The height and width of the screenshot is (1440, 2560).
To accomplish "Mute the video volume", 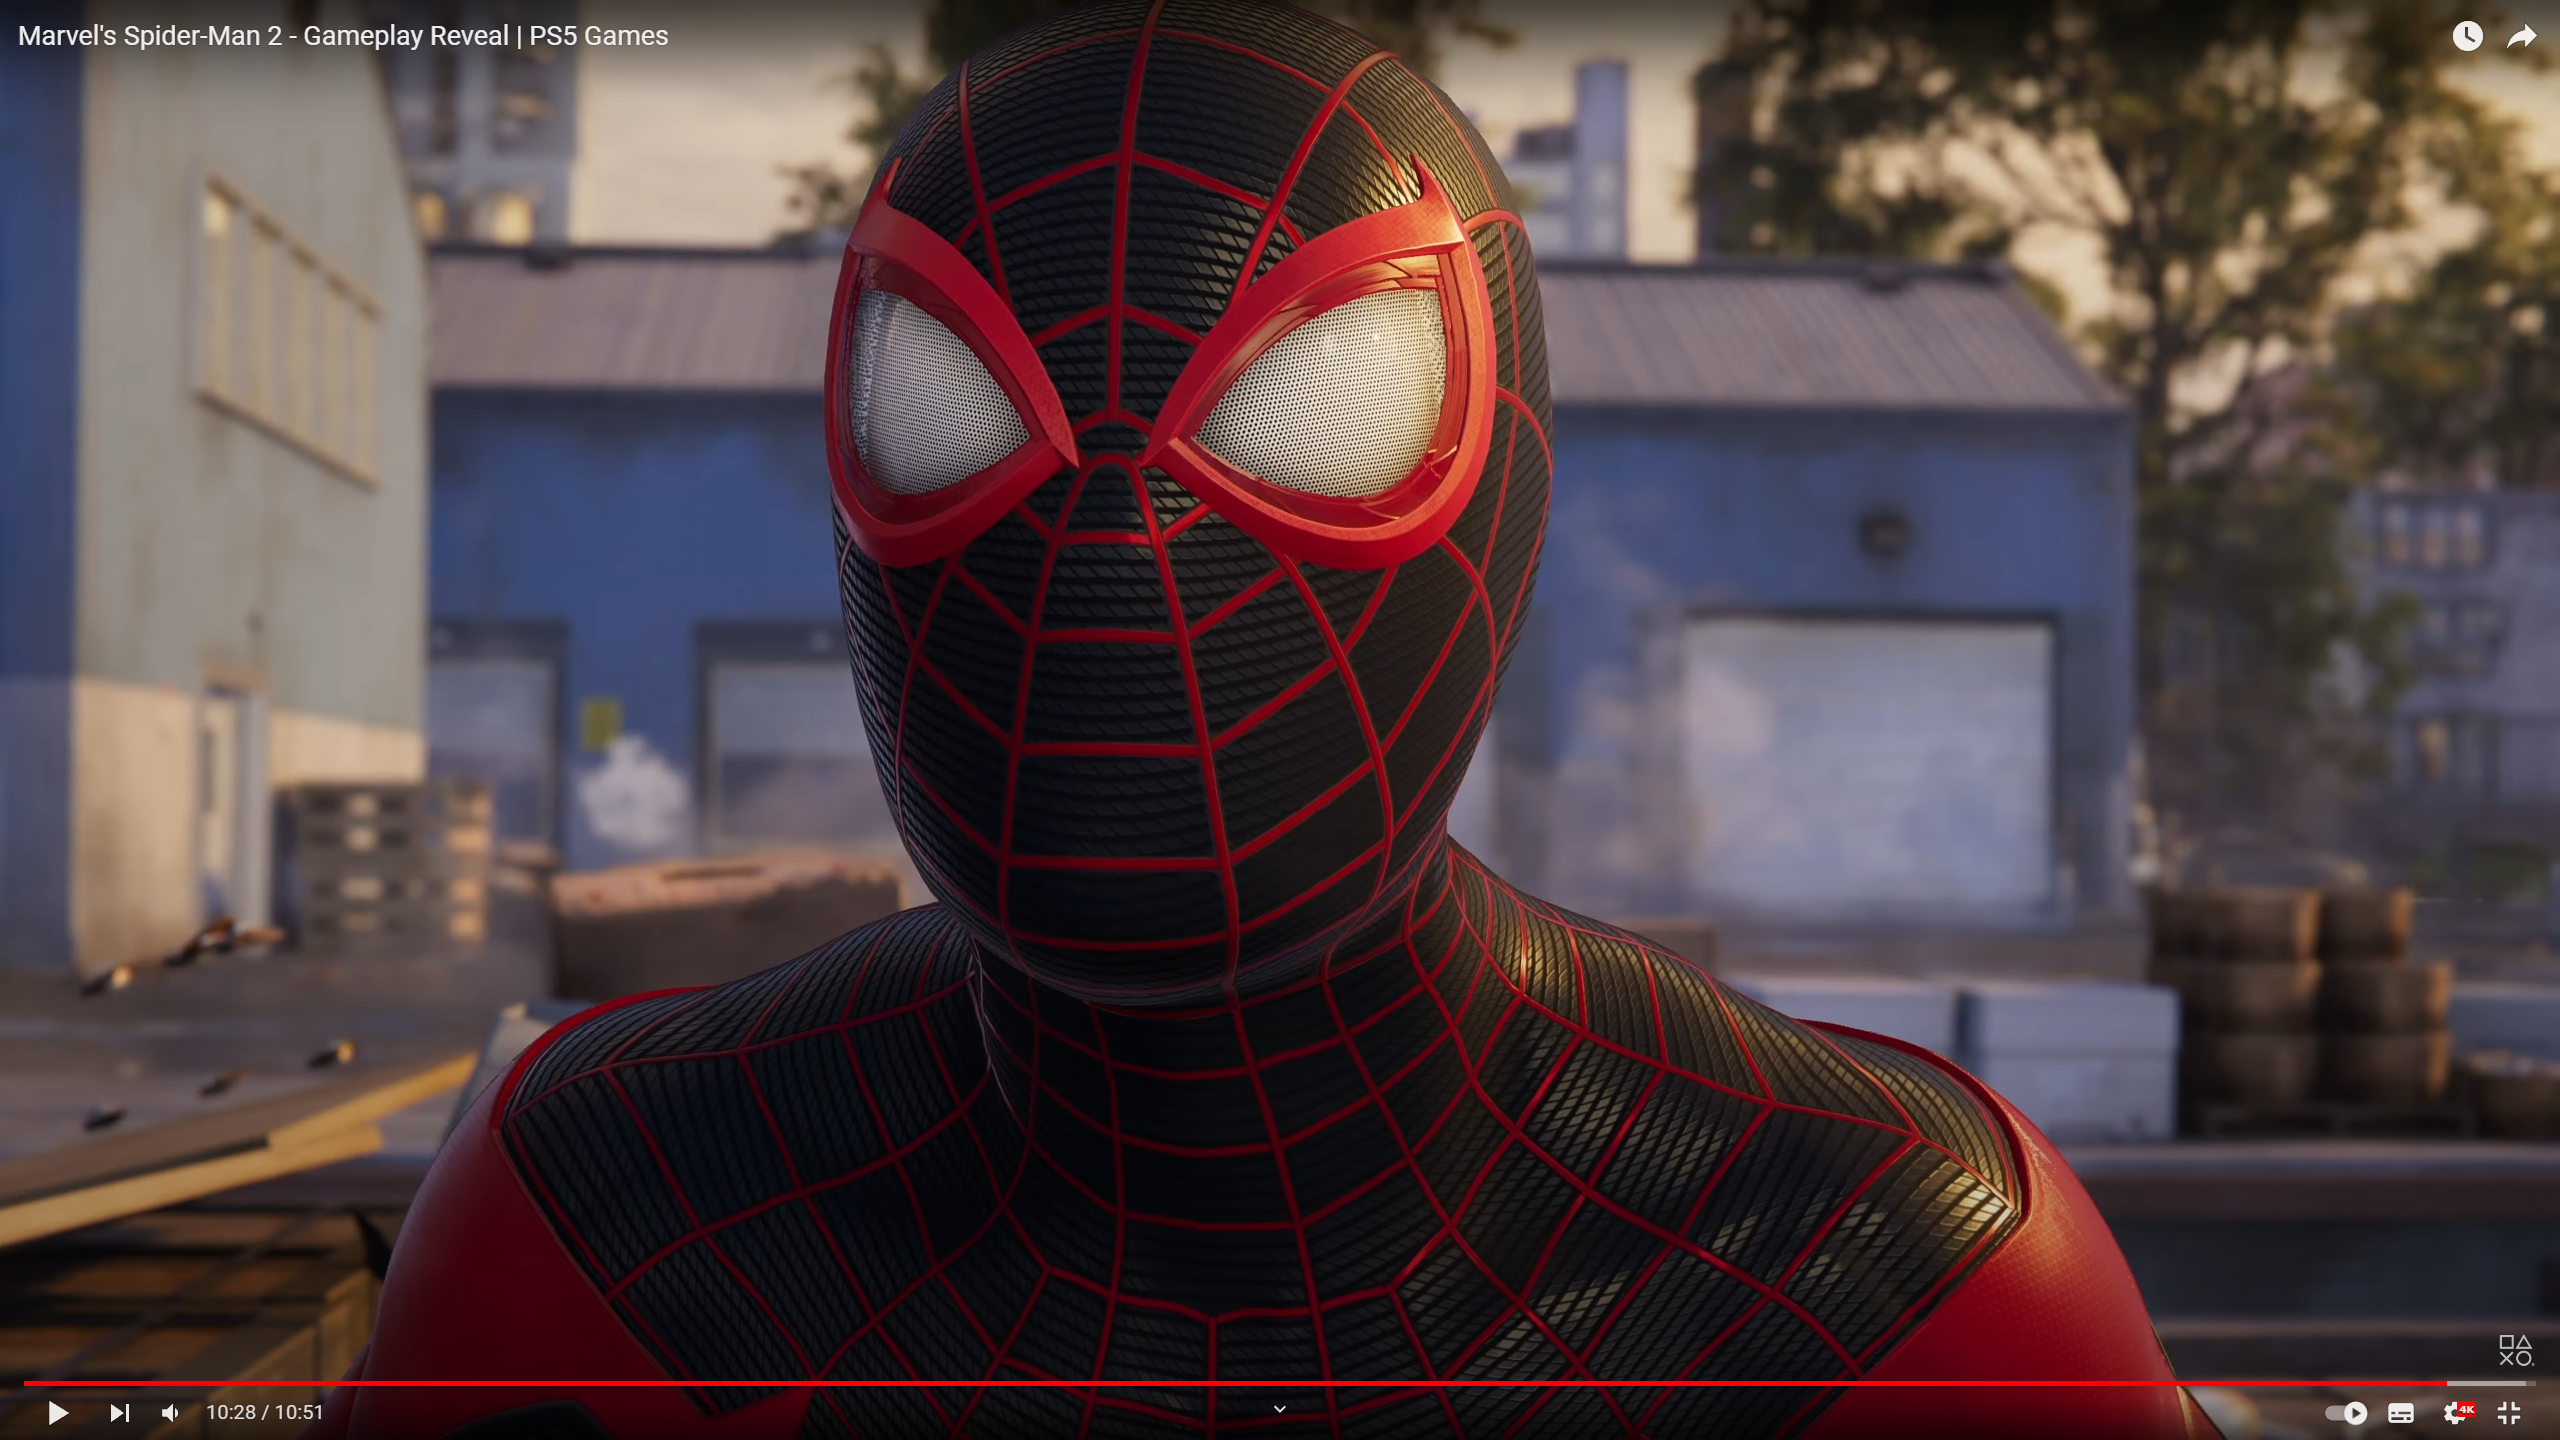I will pos(170,1412).
